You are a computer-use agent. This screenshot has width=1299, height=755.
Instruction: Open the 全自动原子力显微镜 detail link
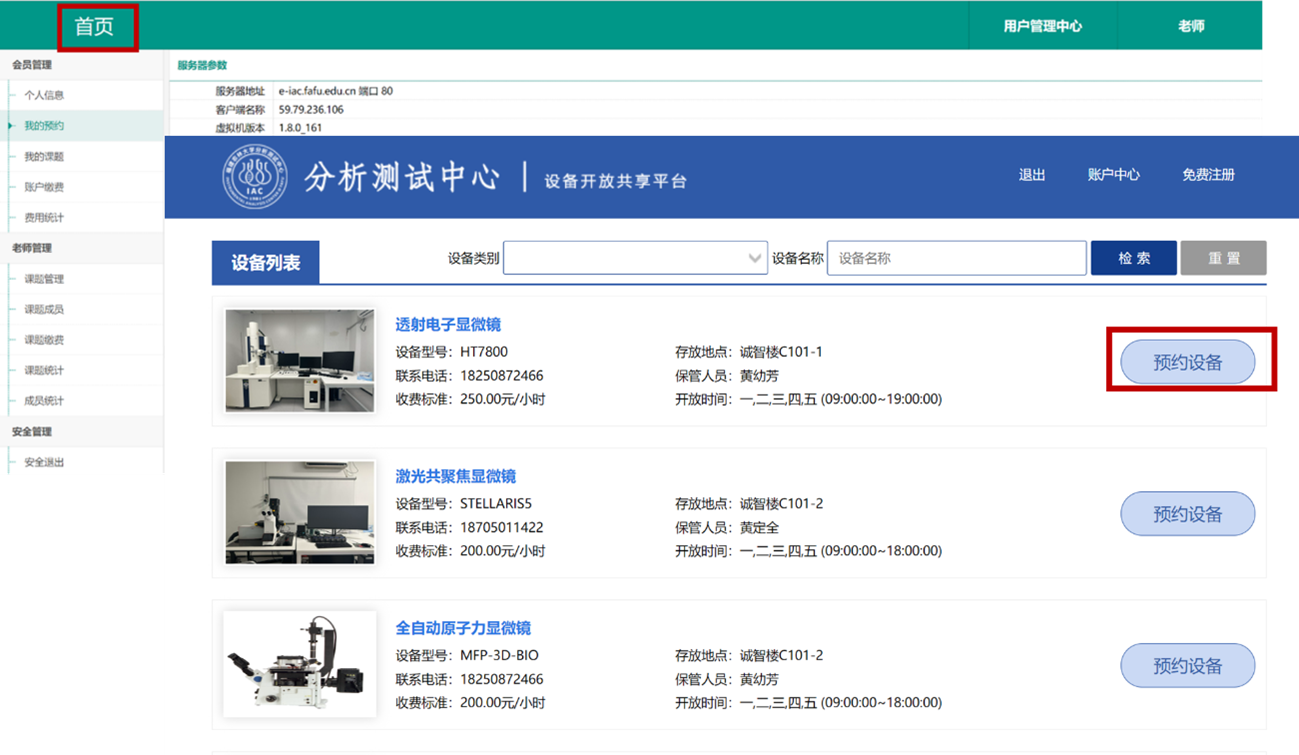pos(466,628)
